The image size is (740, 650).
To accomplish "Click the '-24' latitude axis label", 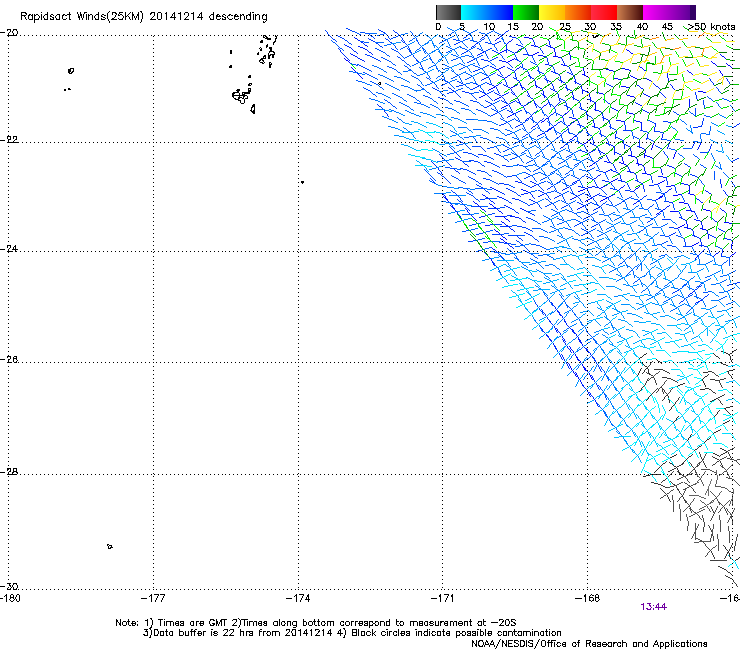I will pyautogui.click(x=9, y=249).
